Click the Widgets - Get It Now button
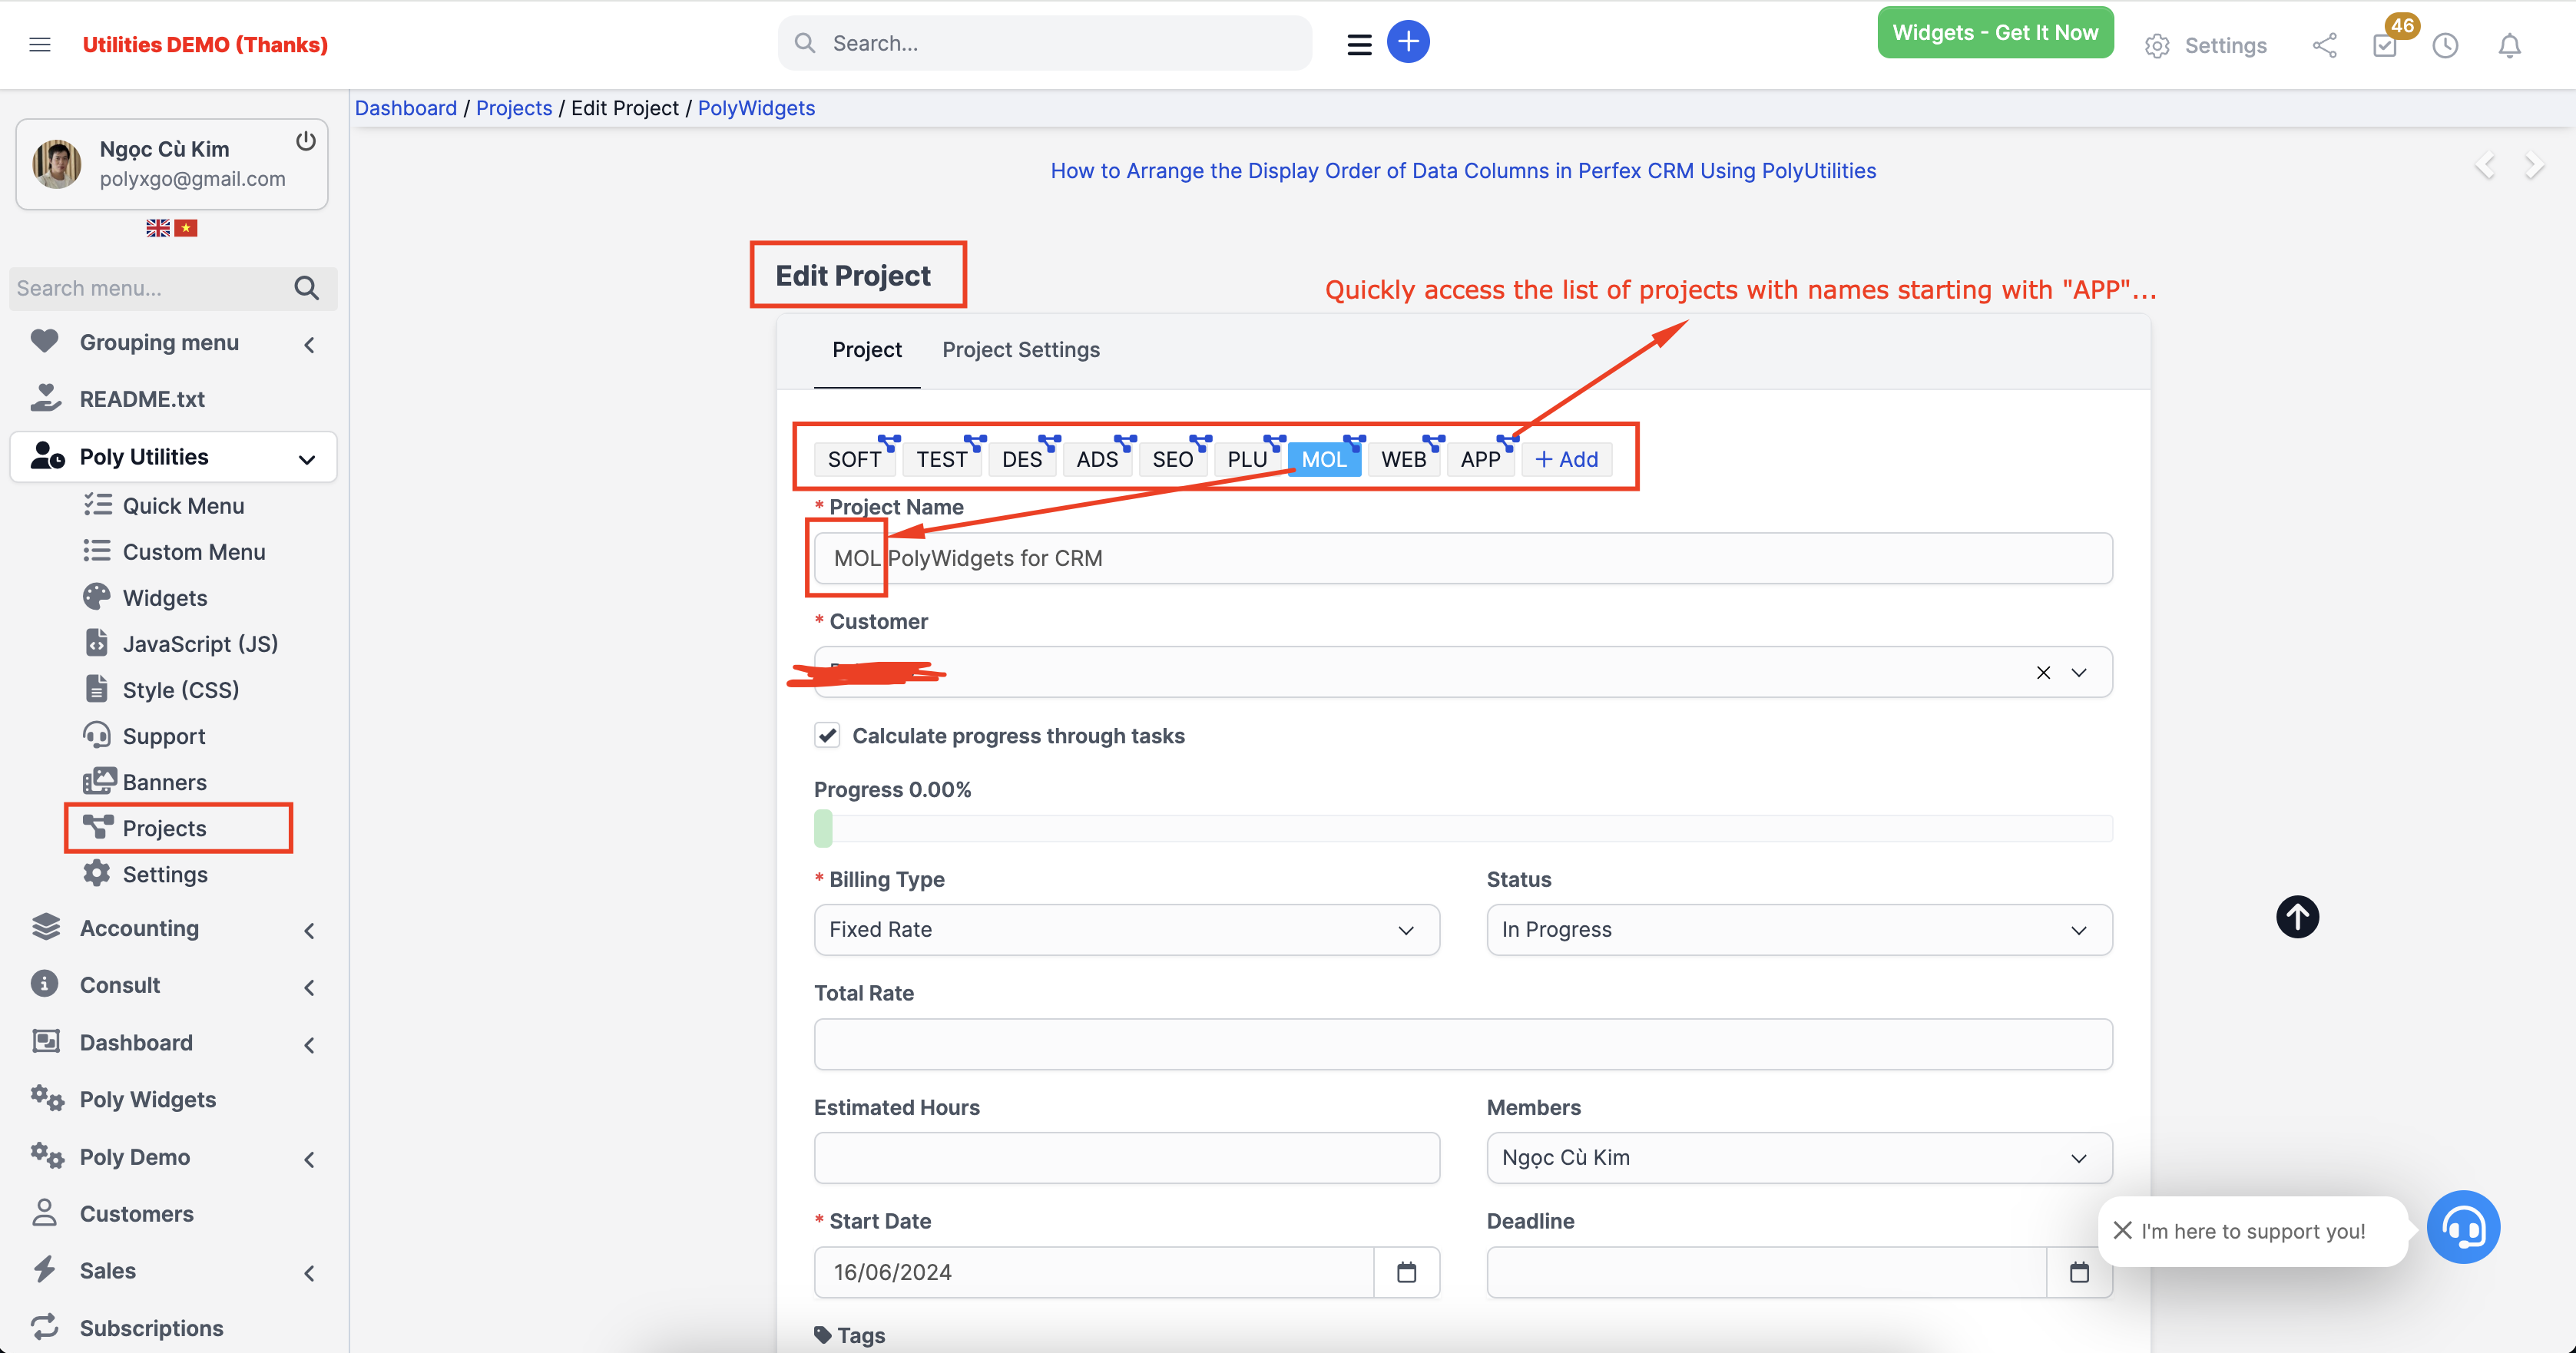This screenshot has width=2576, height=1353. tap(1995, 32)
